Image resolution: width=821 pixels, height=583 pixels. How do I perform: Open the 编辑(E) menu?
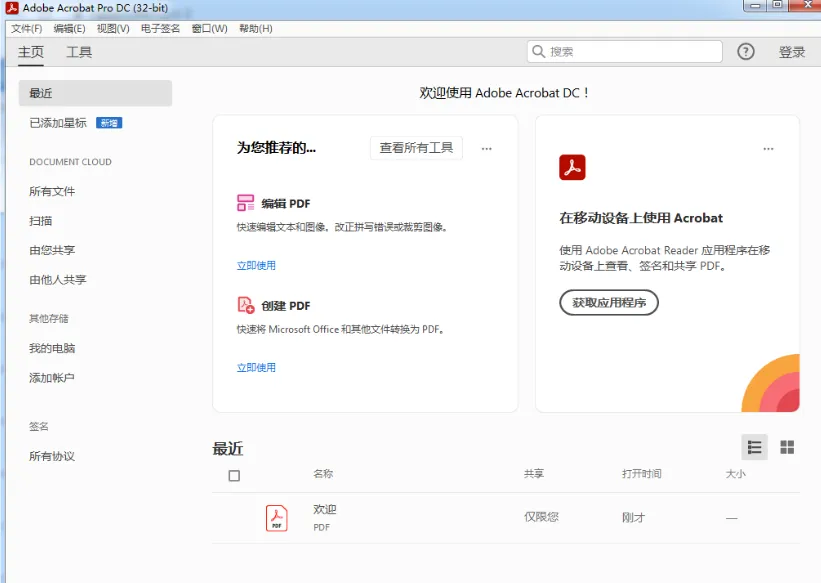[69, 28]
